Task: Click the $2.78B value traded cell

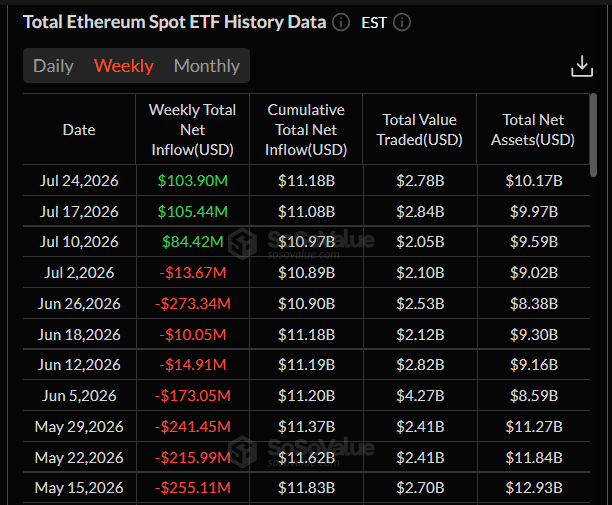Action: tap(420, 181)
